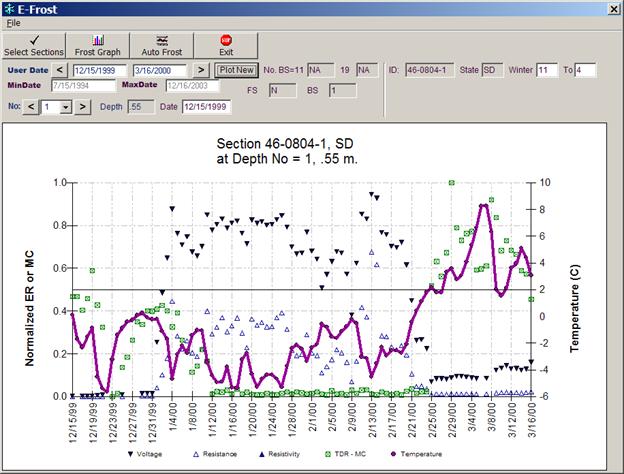Viewport: 624px width, 474px height.
Task: Click the E-Frost snowflake title icon
Action: (x=10, y=9)
